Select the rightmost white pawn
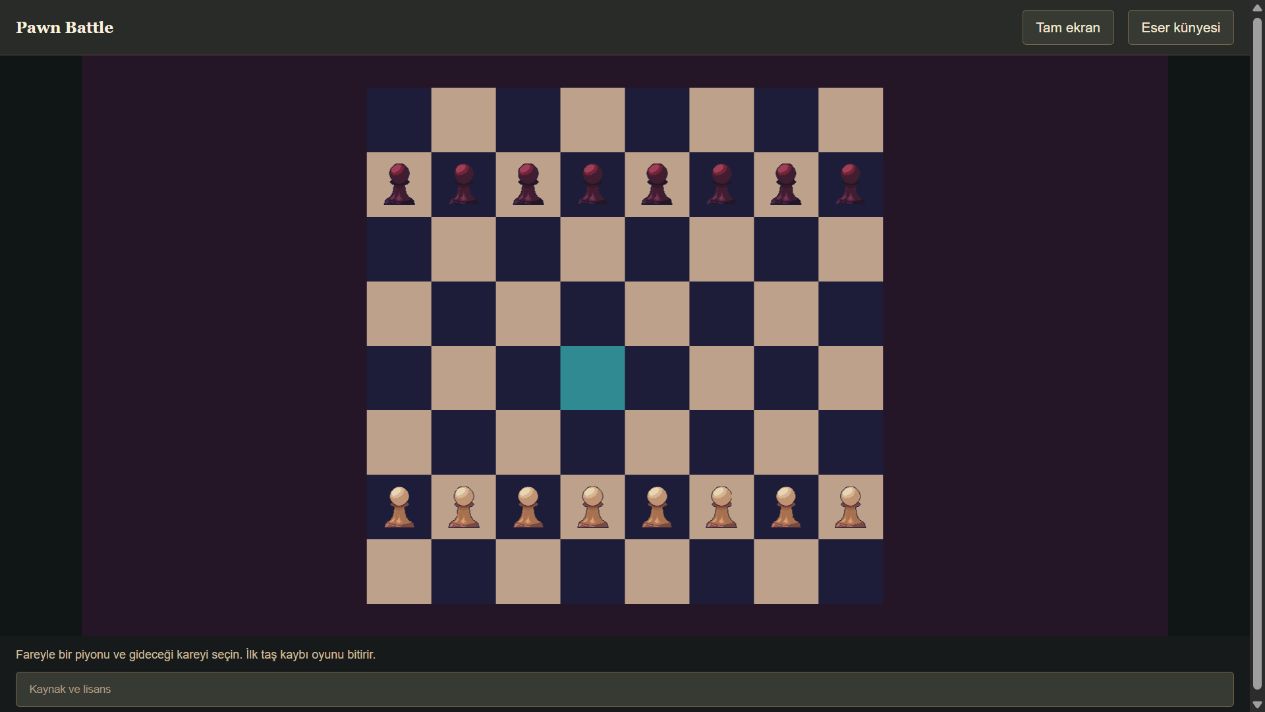This screenshot has height=712, width=1265. 850,507
